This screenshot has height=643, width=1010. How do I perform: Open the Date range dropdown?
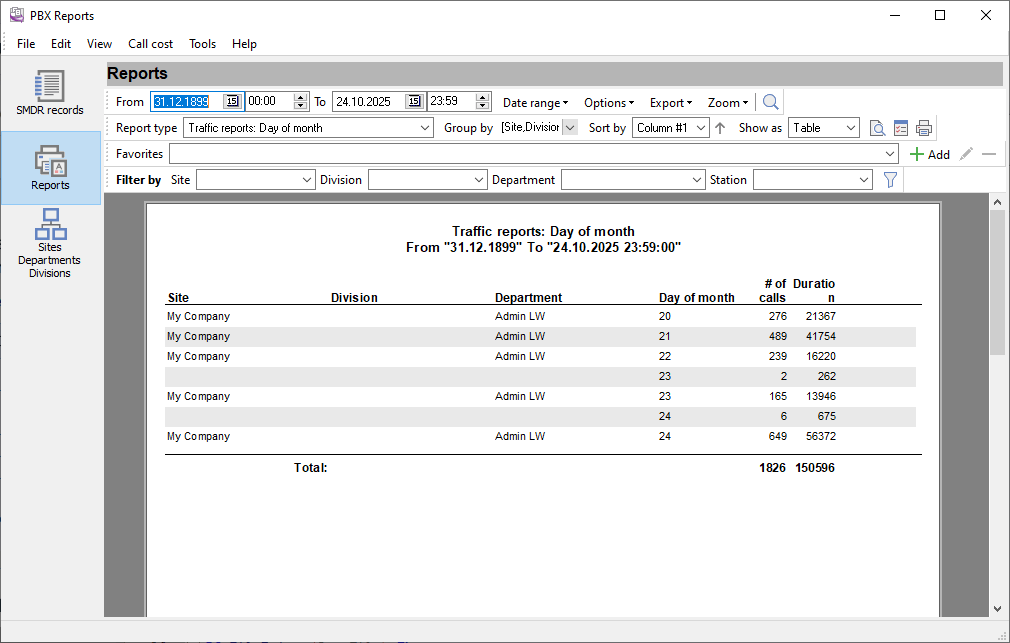[x=535, y=101]
